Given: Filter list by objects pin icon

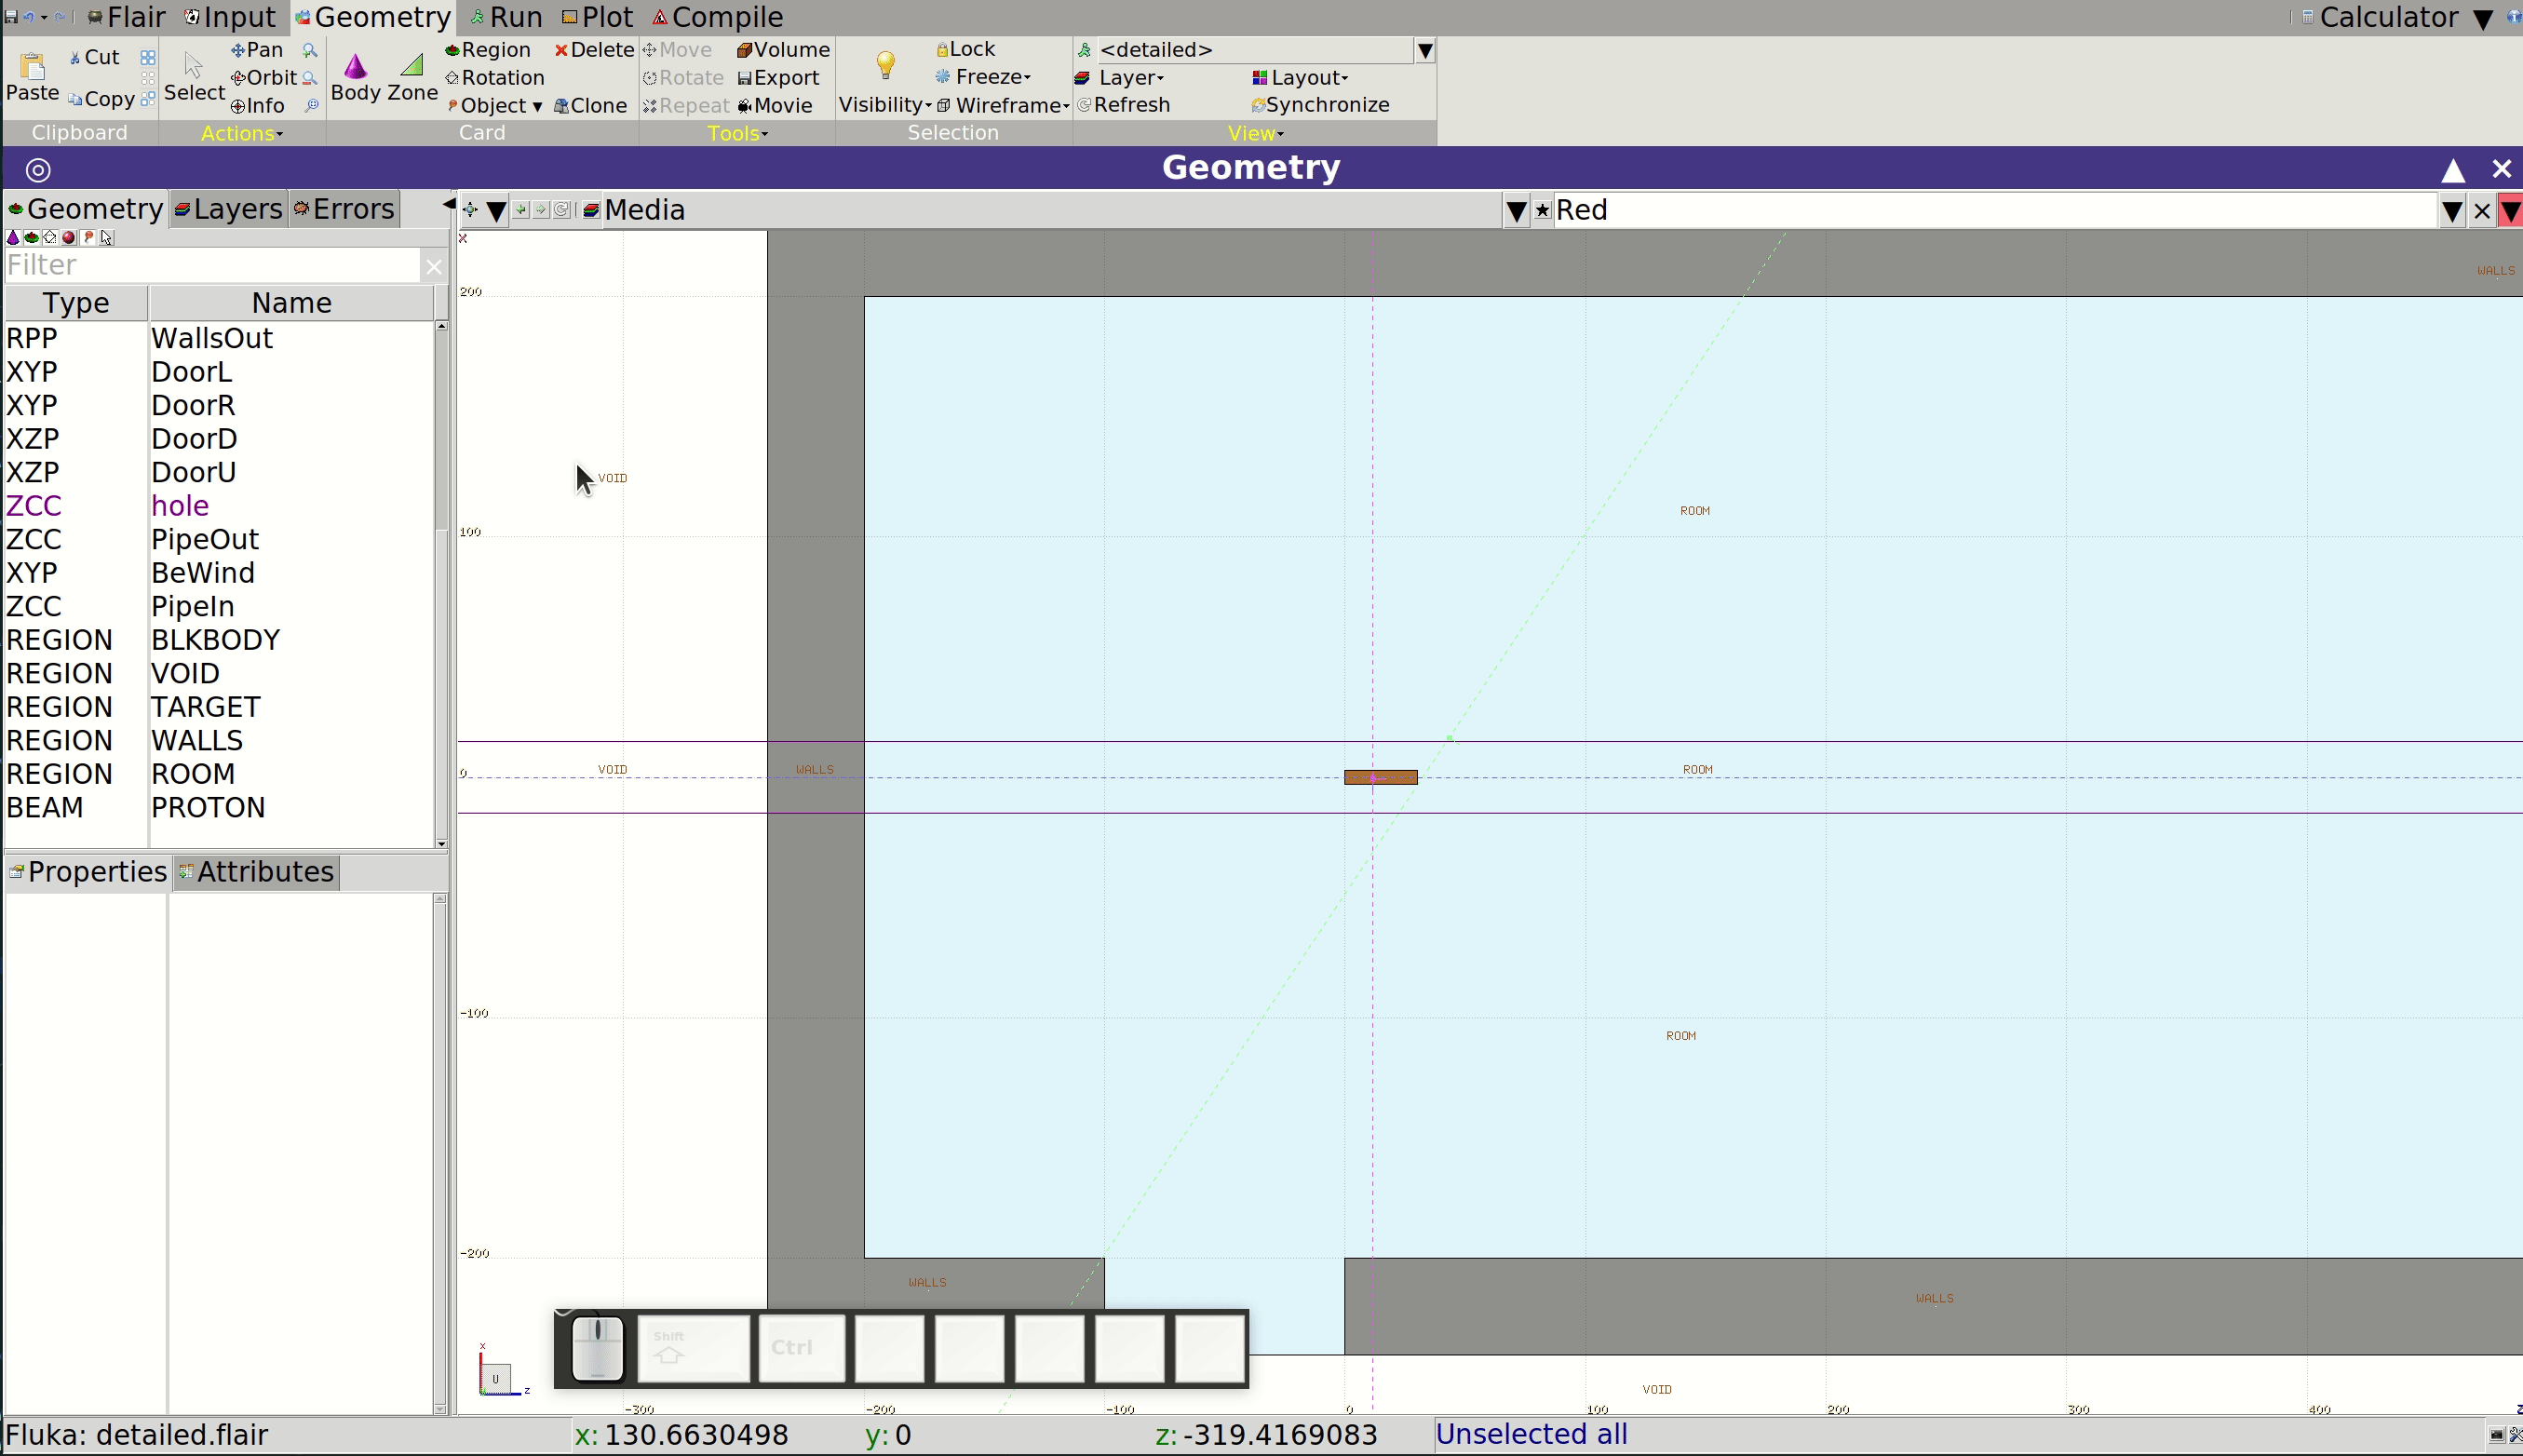Looking at the screenshot, I should click(x=88, y=238).
